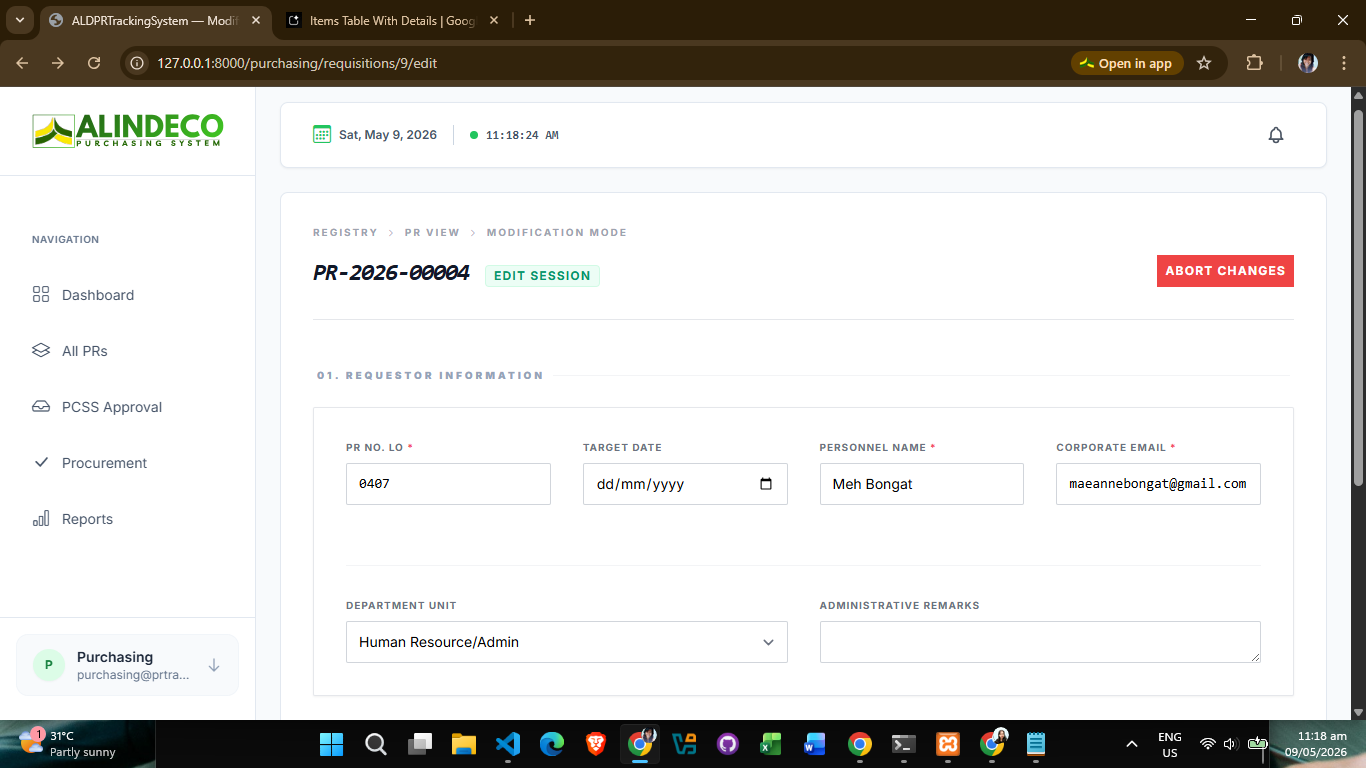The width and height of the screenshot is (1366, 768).
Task: Open the browser tab search dropdown arrow
Action: (x=19, y=20)
